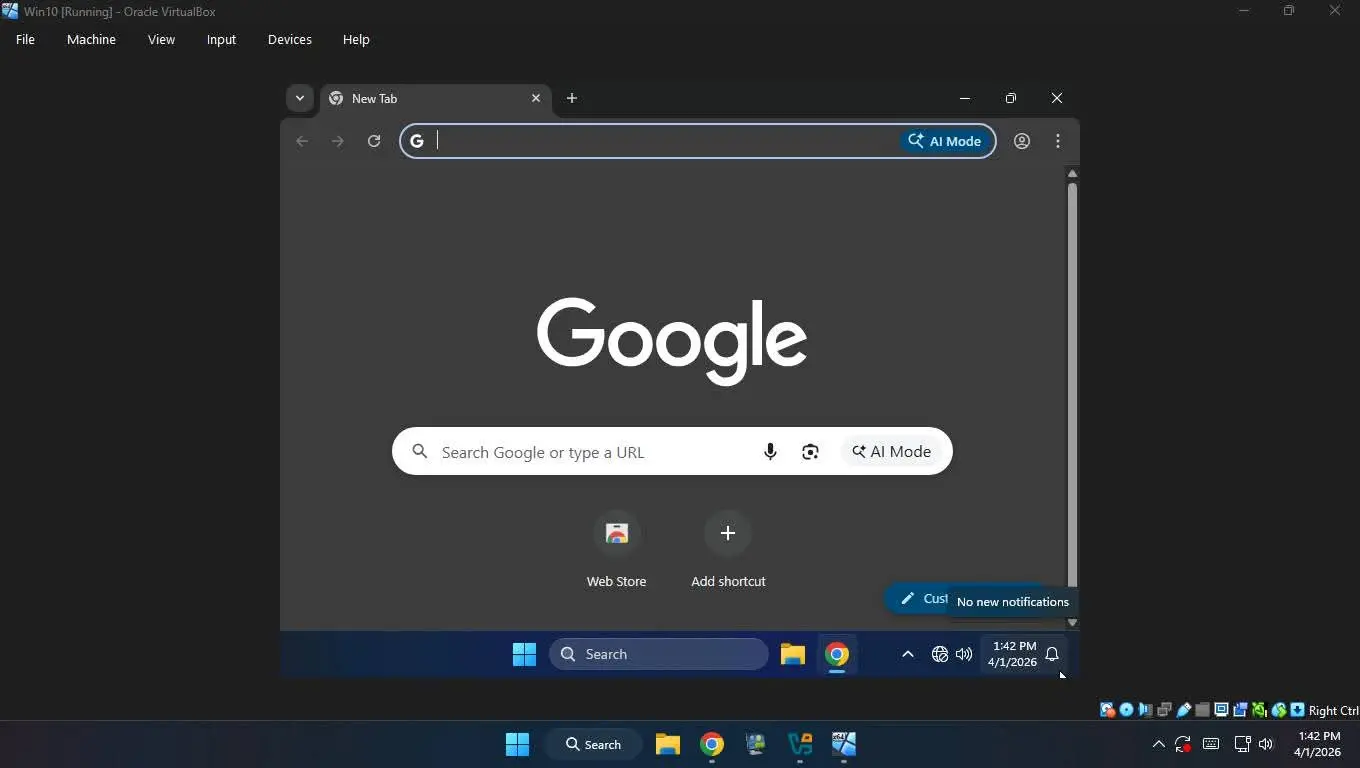Click the host taskbar Search button

[x=594, y=744]
